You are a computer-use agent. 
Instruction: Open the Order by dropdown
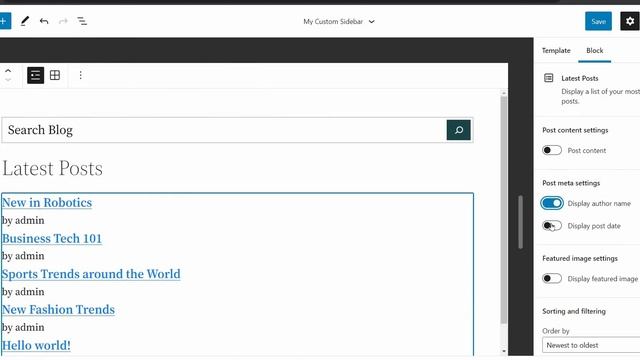[591, 345]
